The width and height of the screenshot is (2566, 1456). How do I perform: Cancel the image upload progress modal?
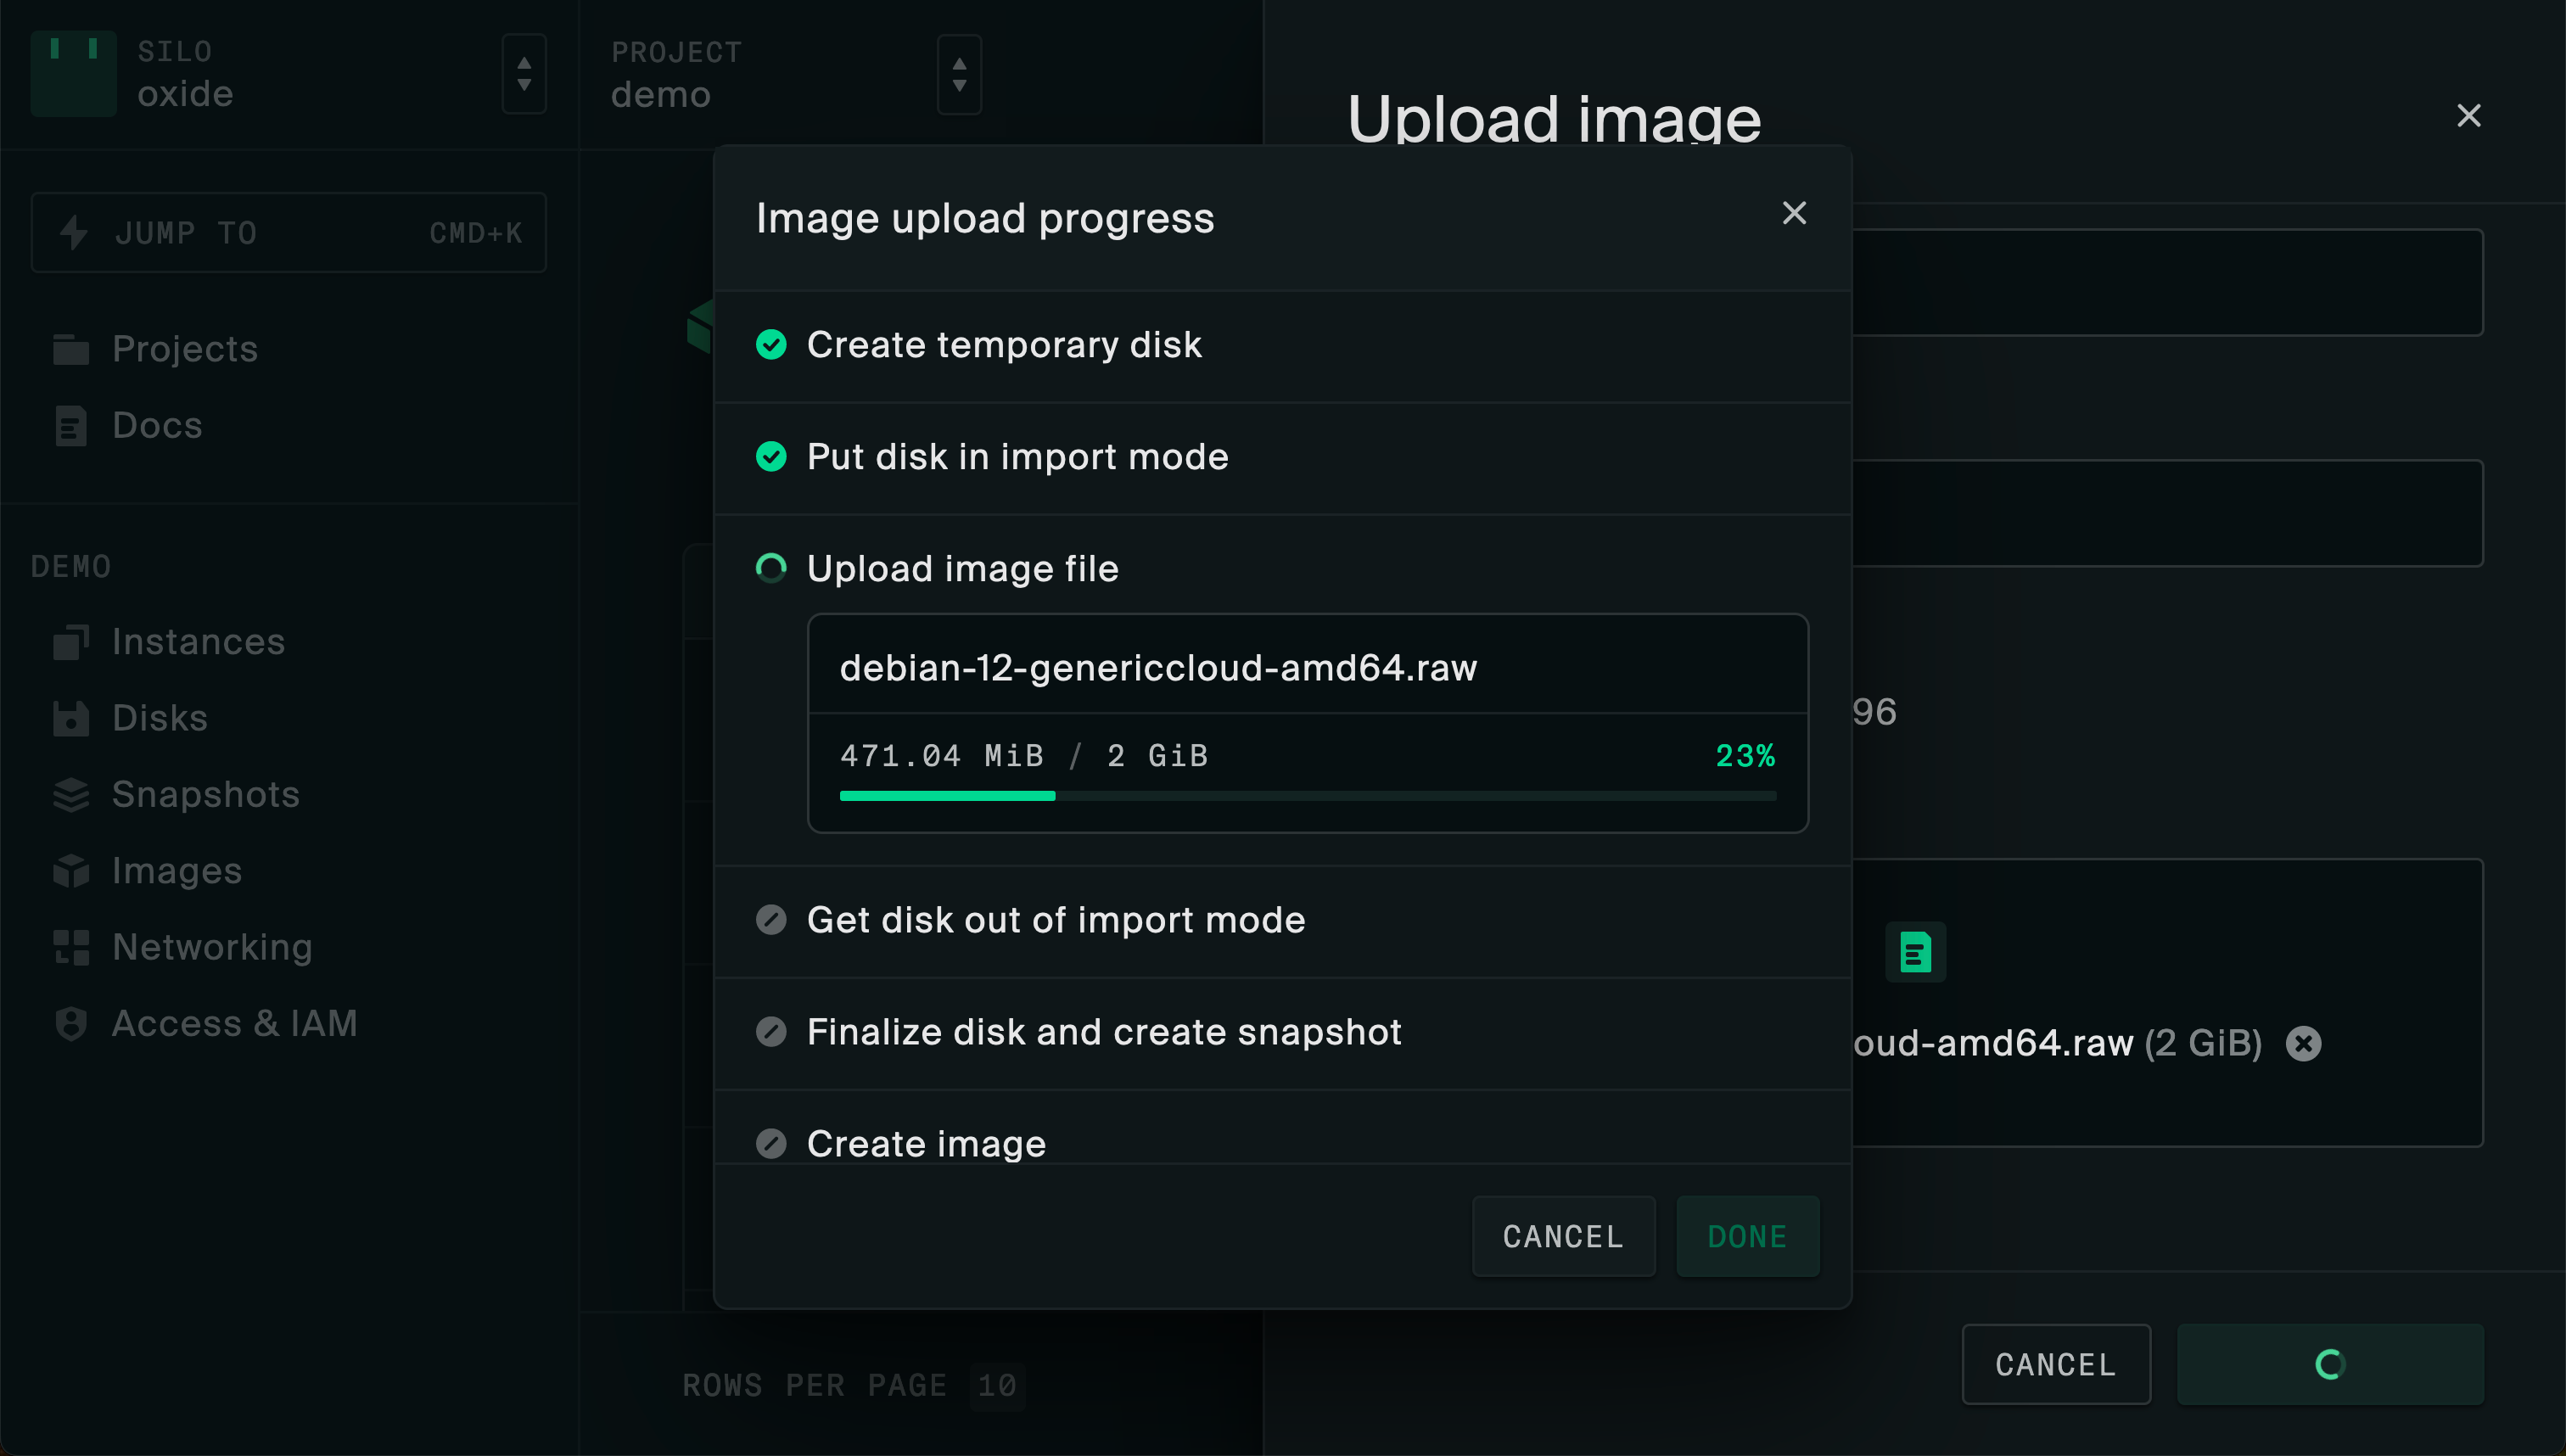(x=1563, y=1237)
